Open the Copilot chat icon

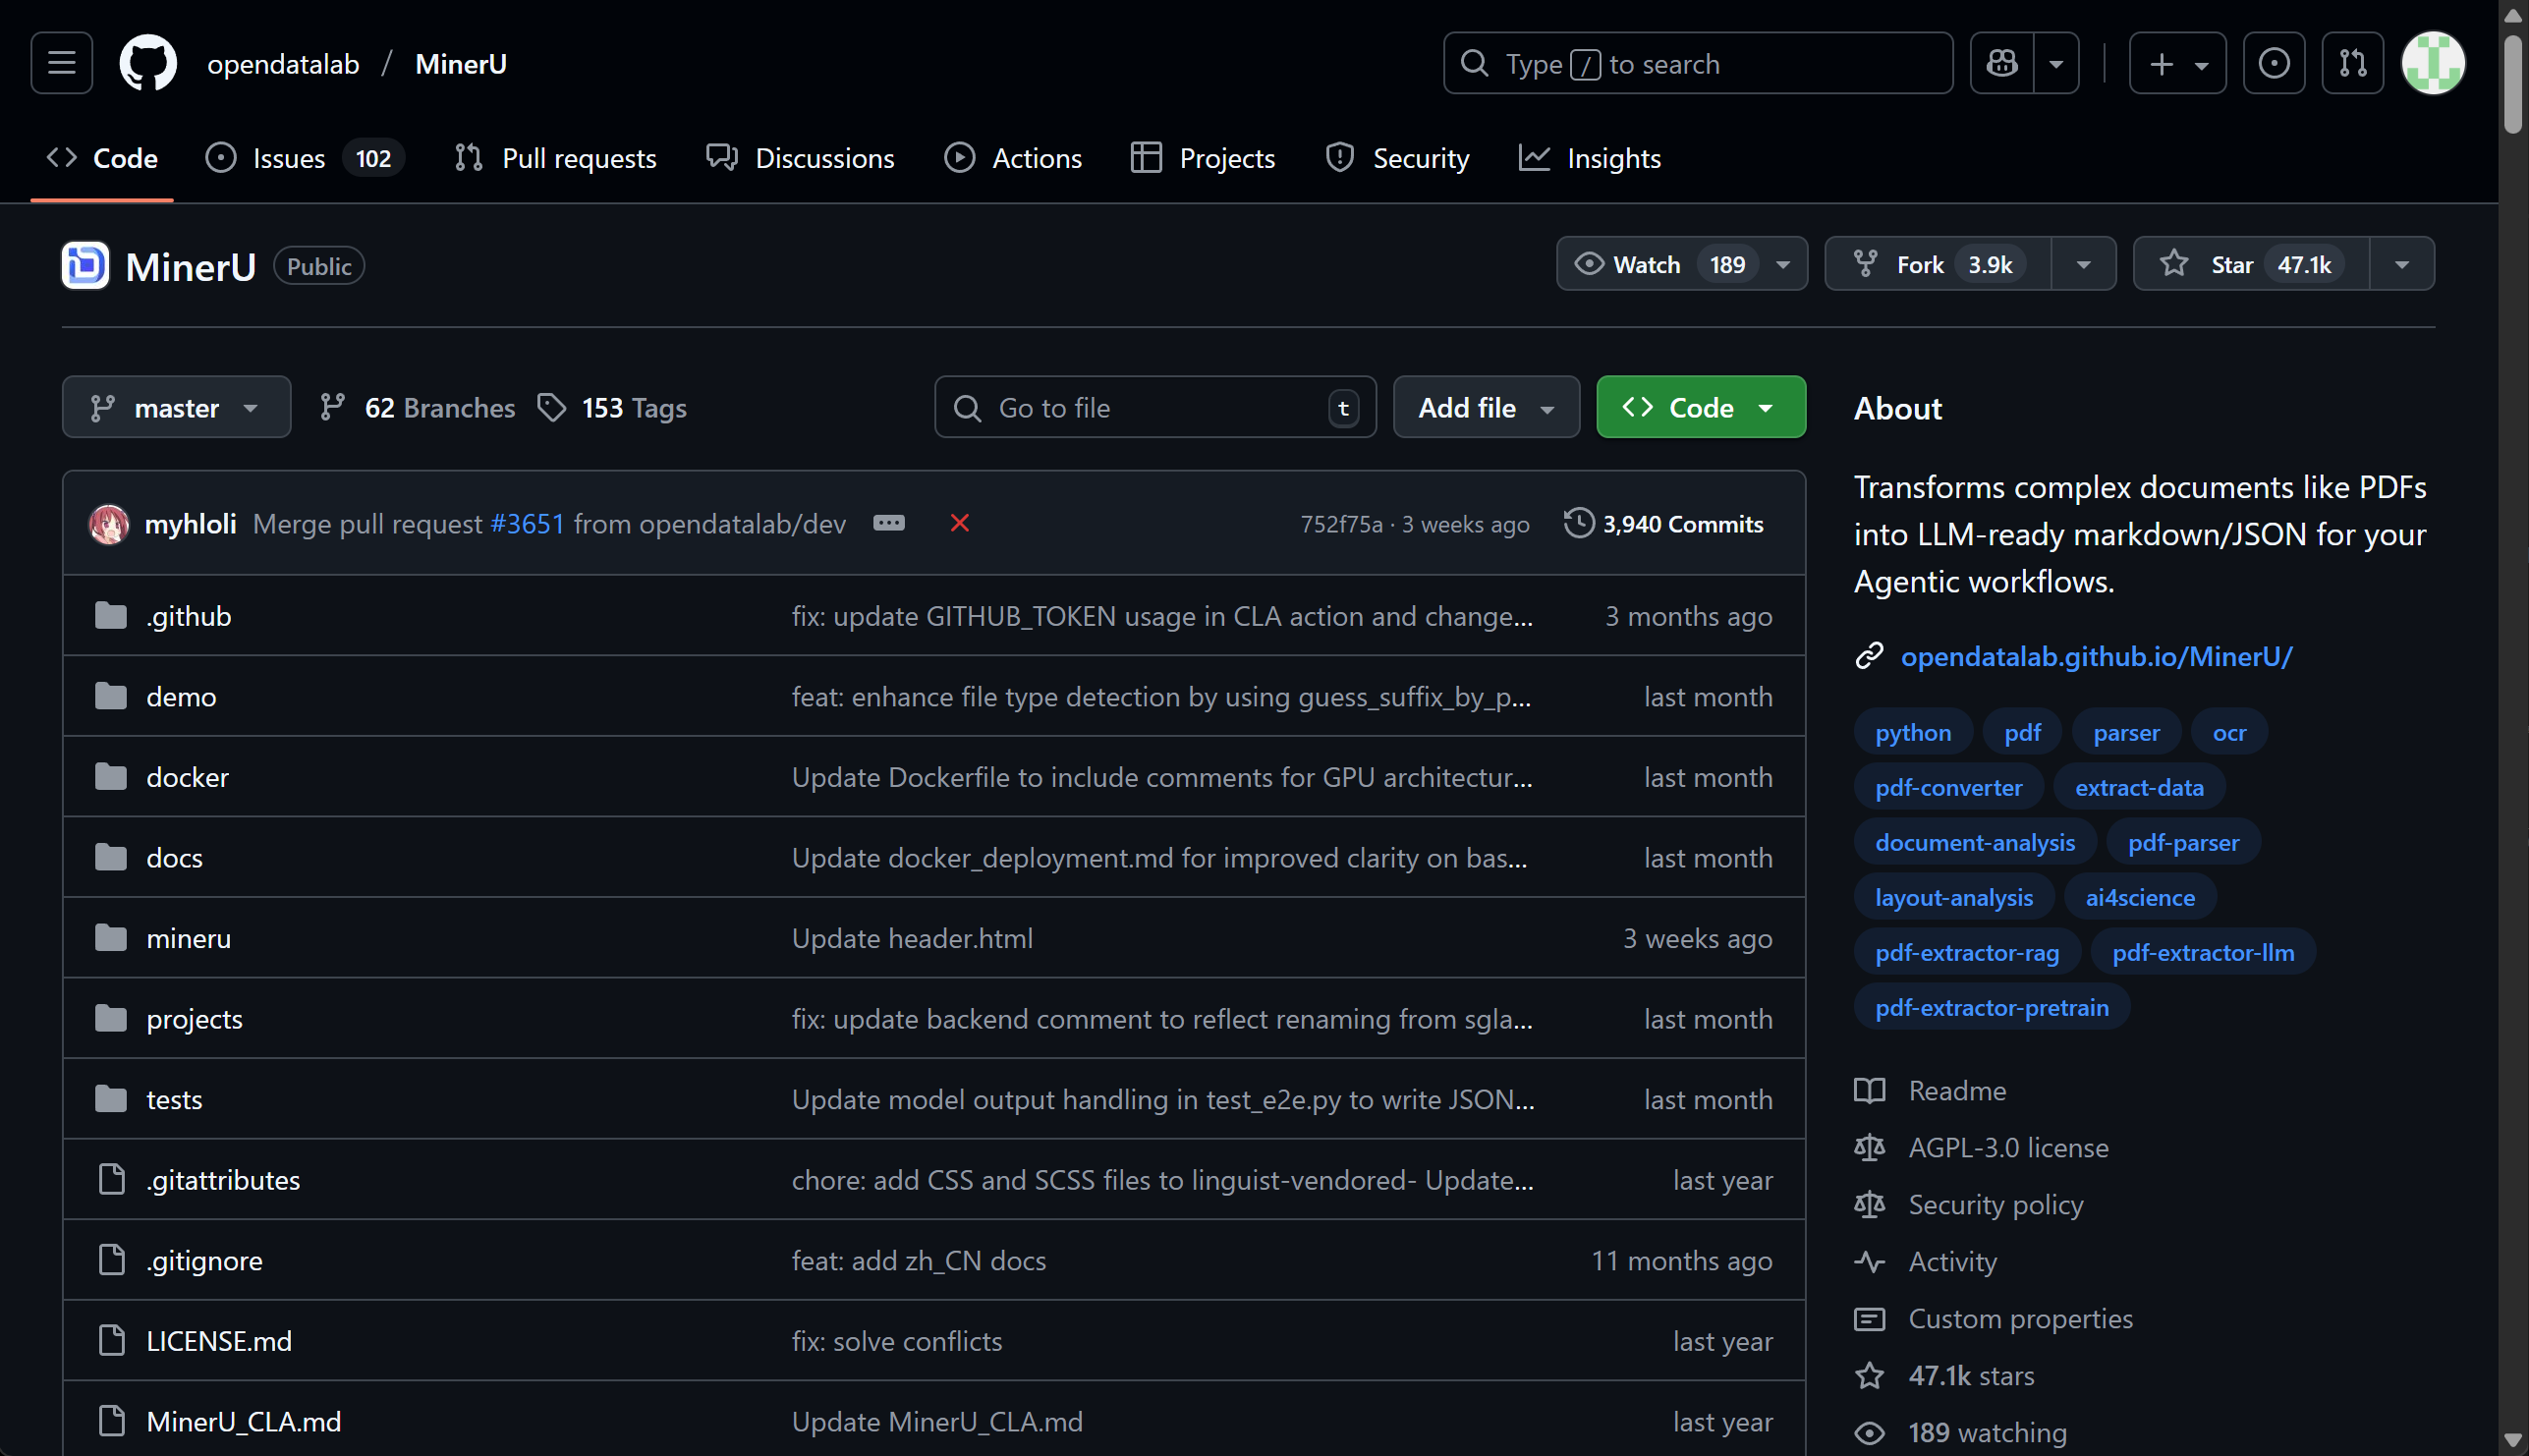[2002, 64]
